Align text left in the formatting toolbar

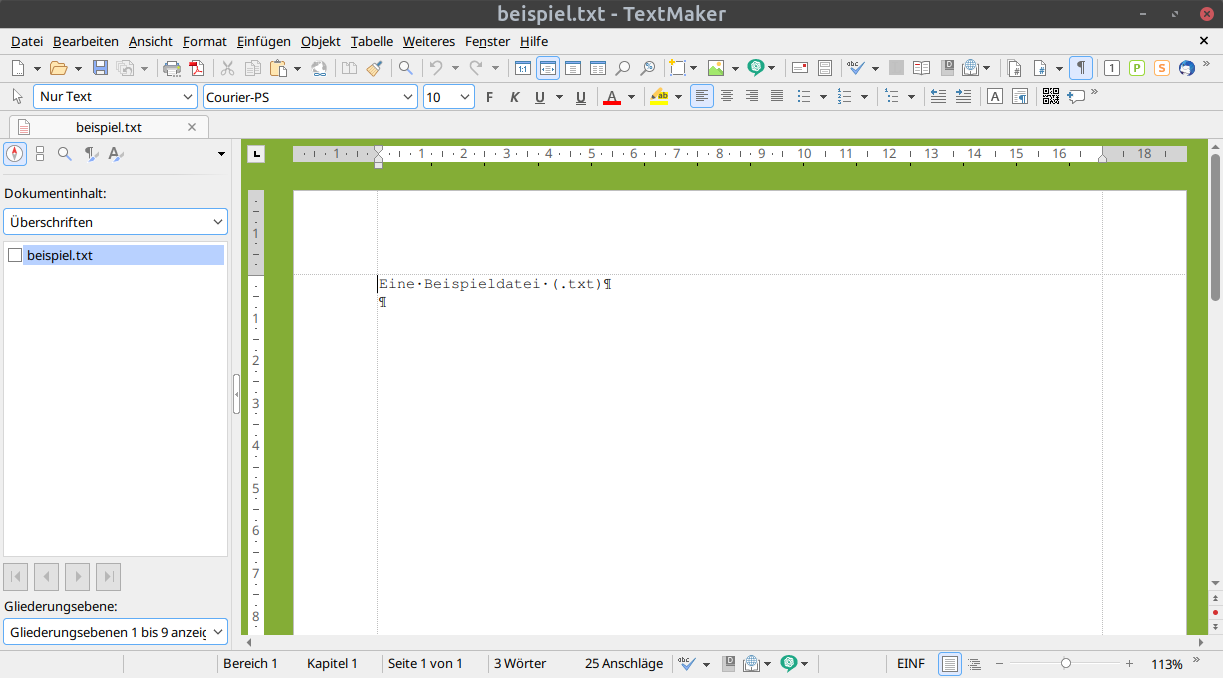pos(703,97)
